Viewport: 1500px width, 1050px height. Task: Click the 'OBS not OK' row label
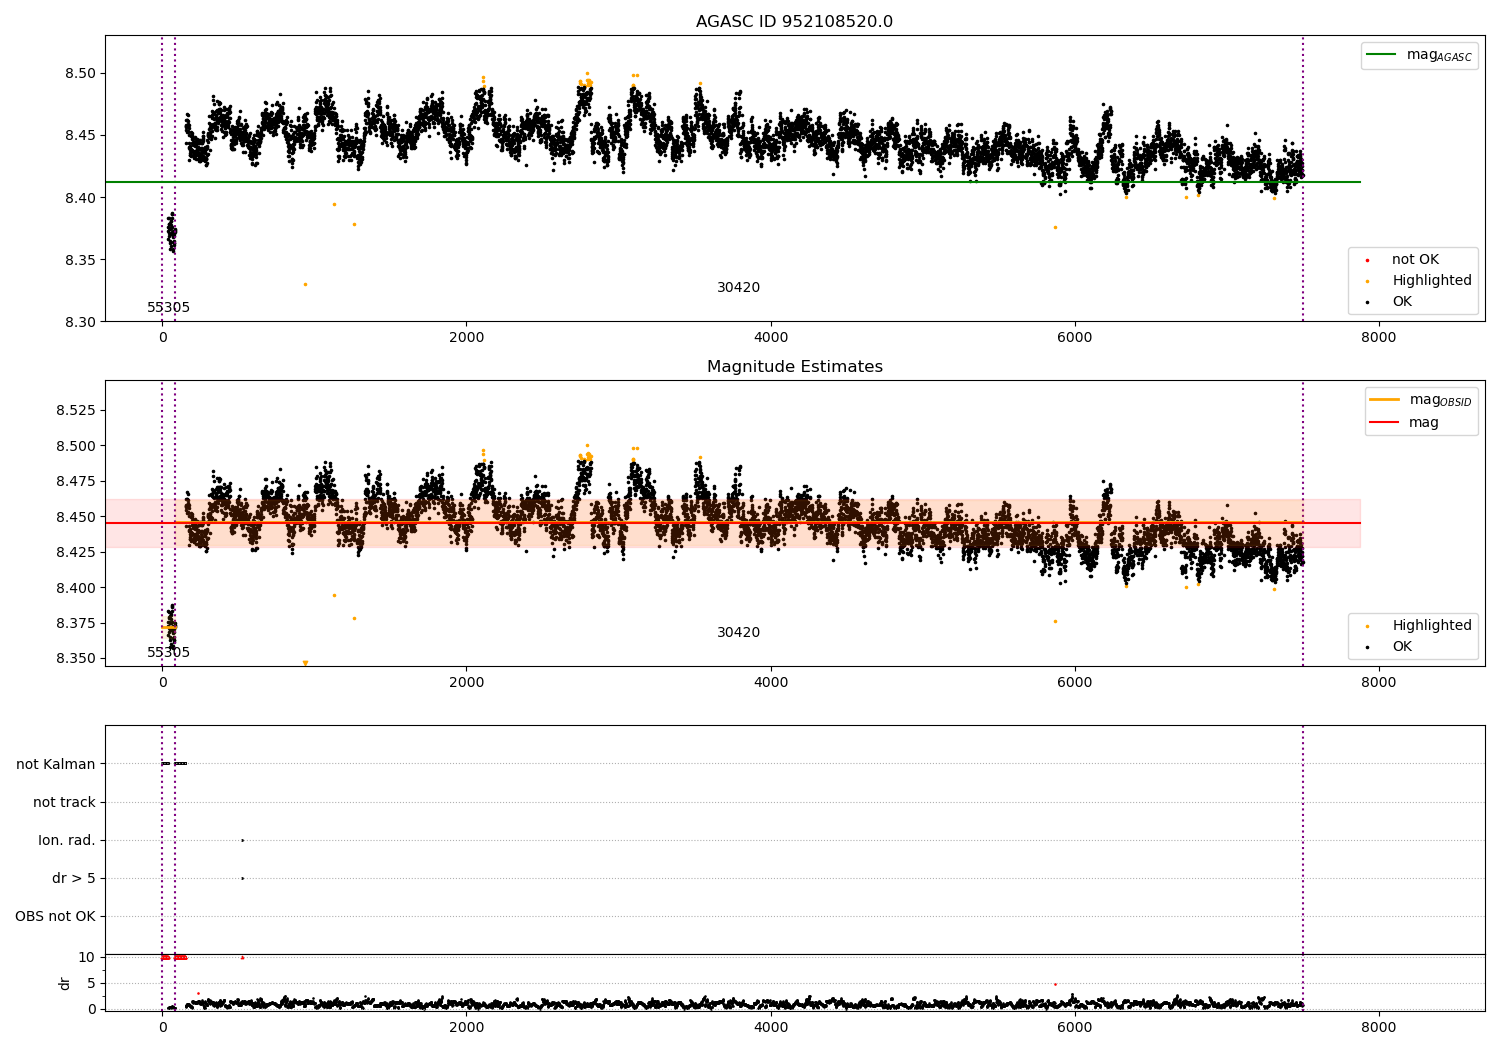point(56,916)
